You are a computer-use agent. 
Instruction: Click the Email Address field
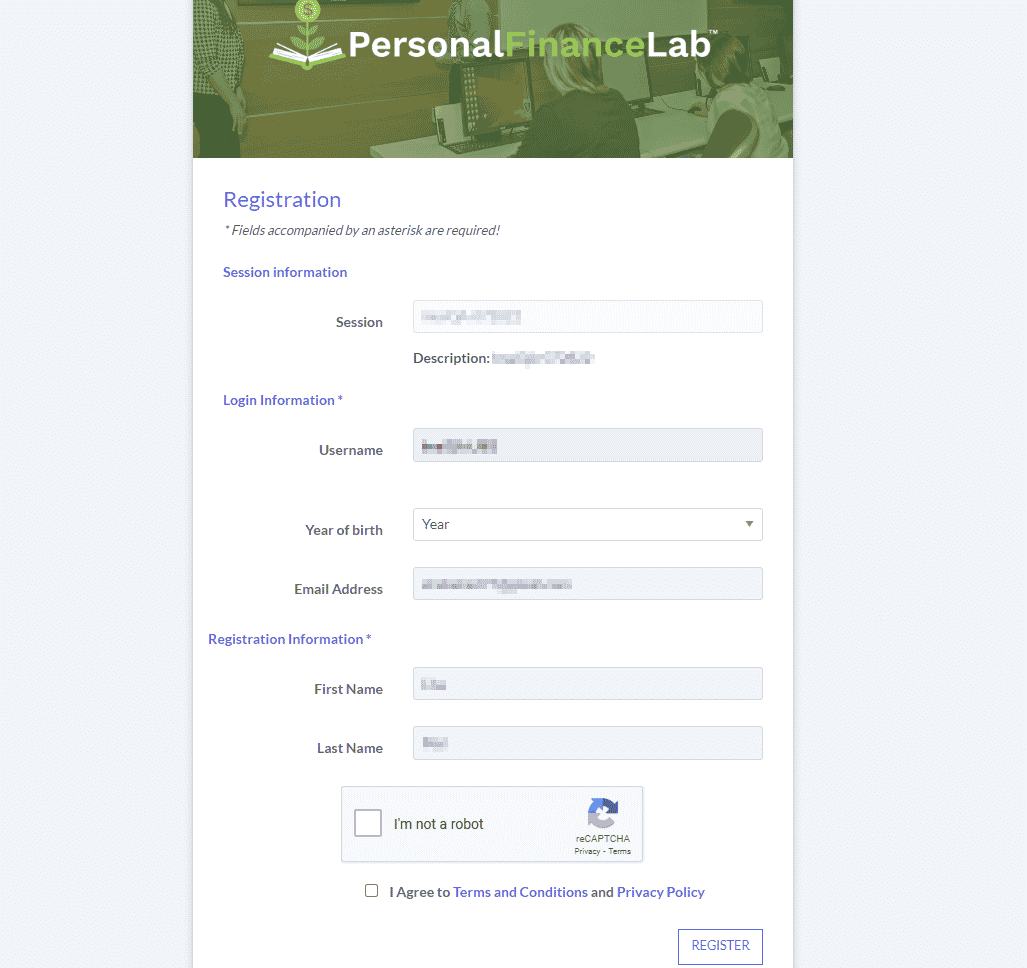coord(588,584)
